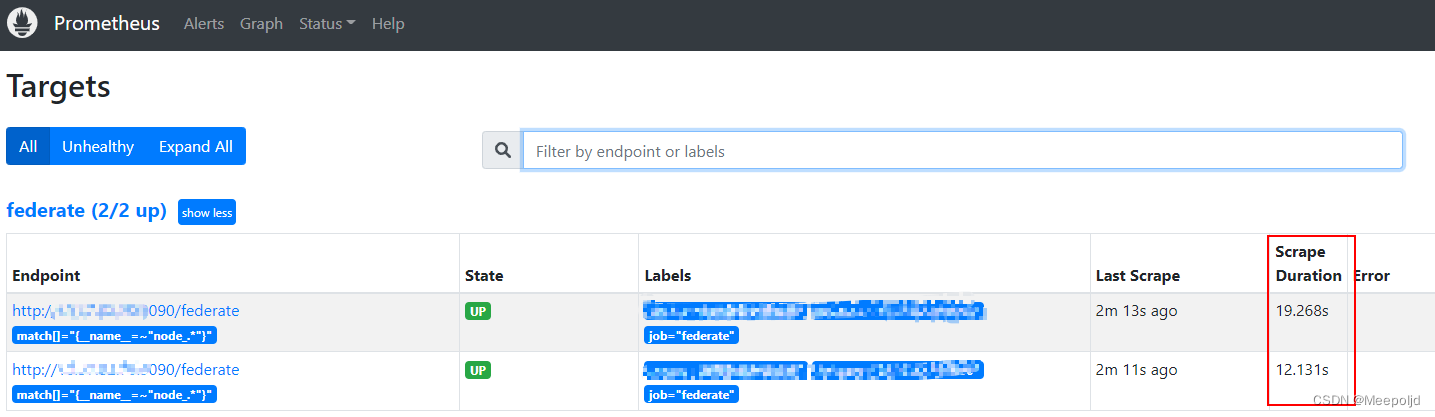Click first row job="federate" label badge
The image size is (1435, 417).
691,336
